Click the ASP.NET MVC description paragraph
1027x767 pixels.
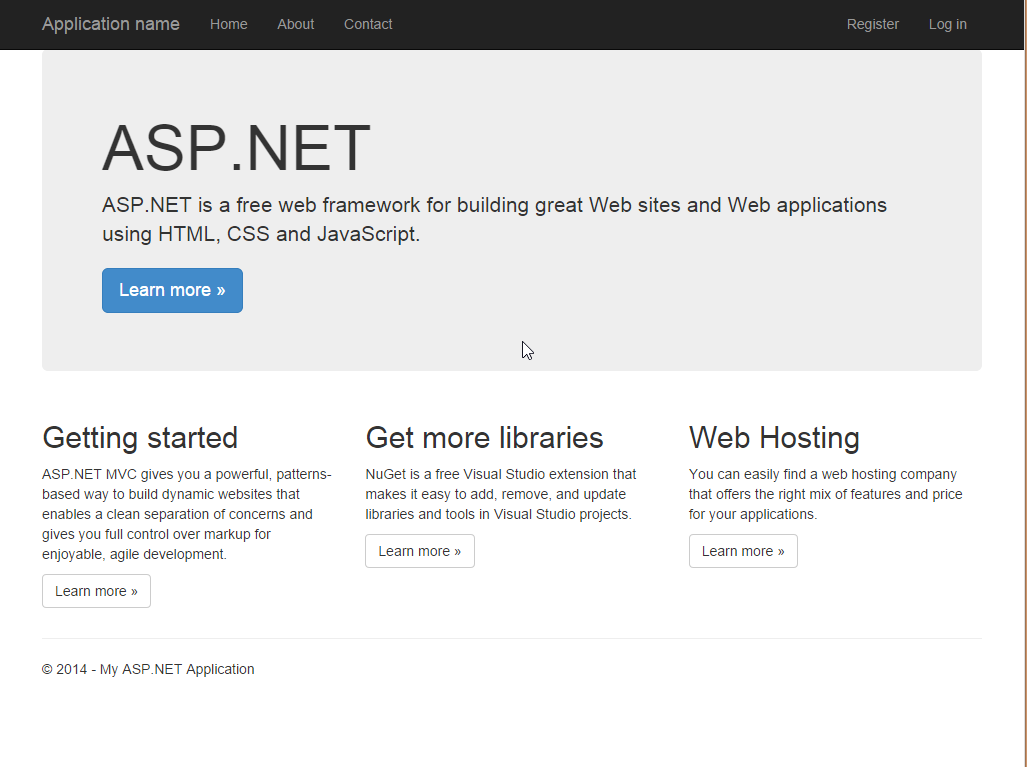click(186, 513)
